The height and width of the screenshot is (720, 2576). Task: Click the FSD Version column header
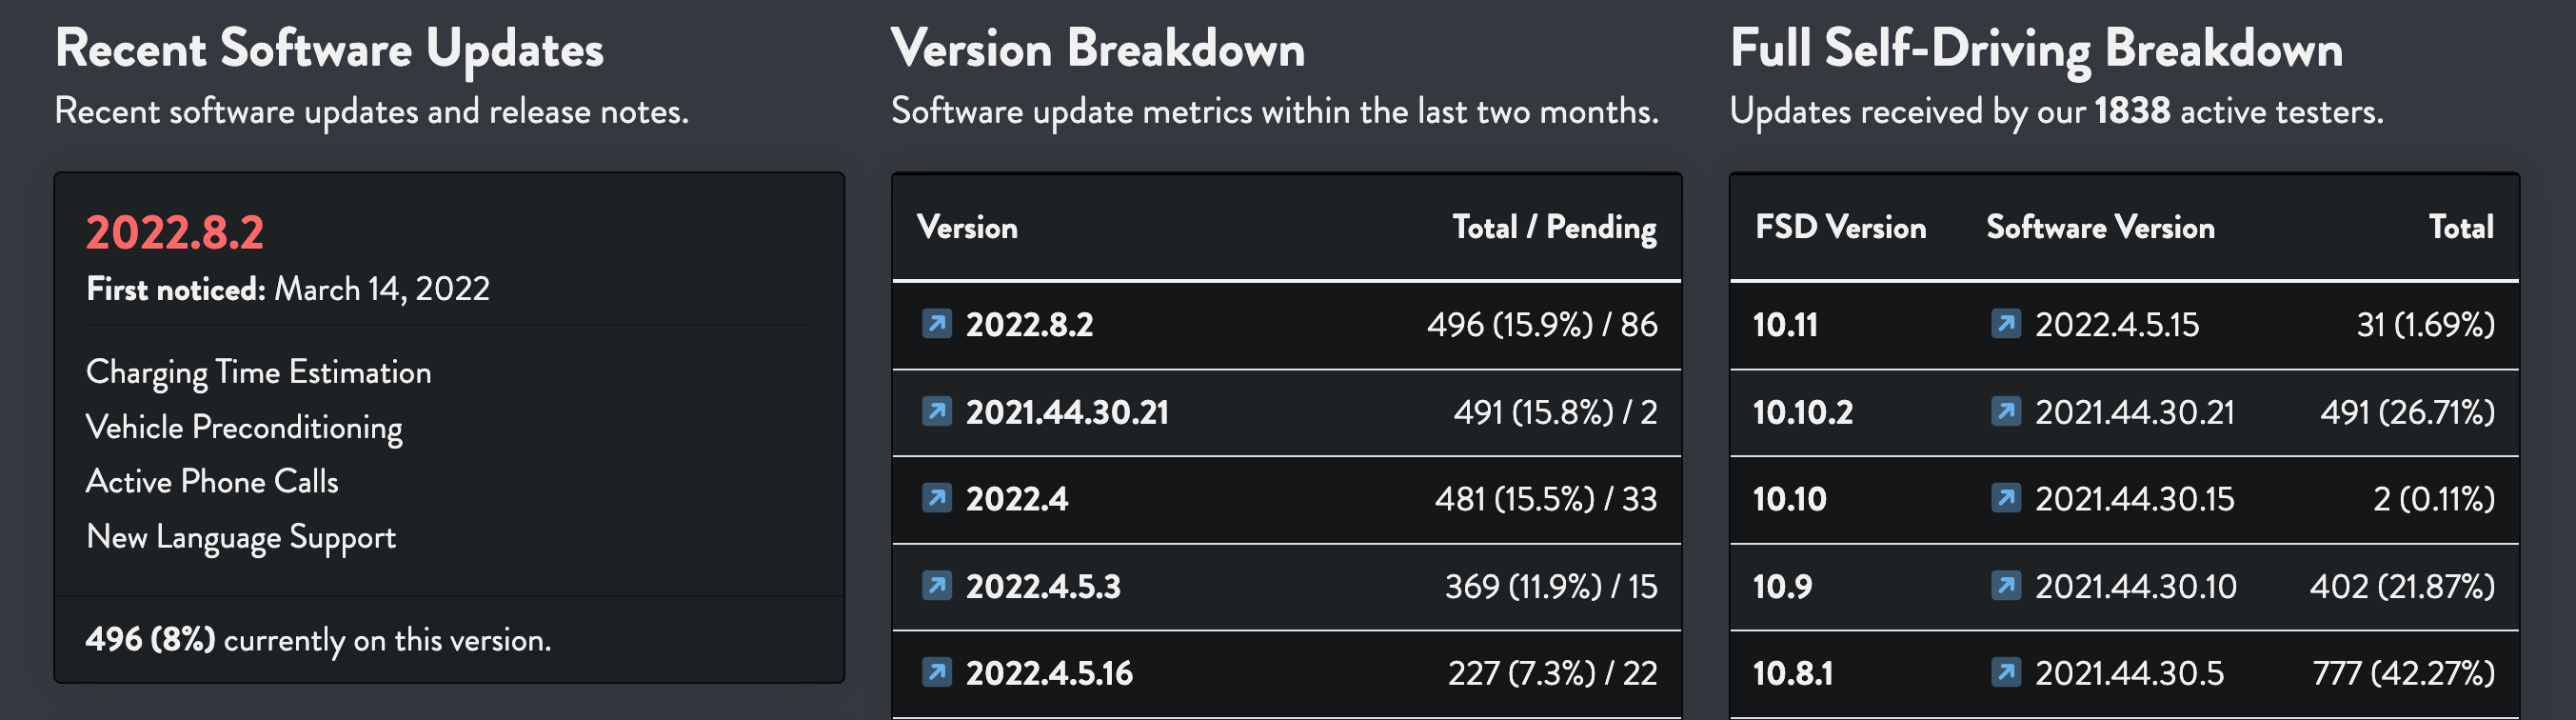click(x=1840, y=227)
